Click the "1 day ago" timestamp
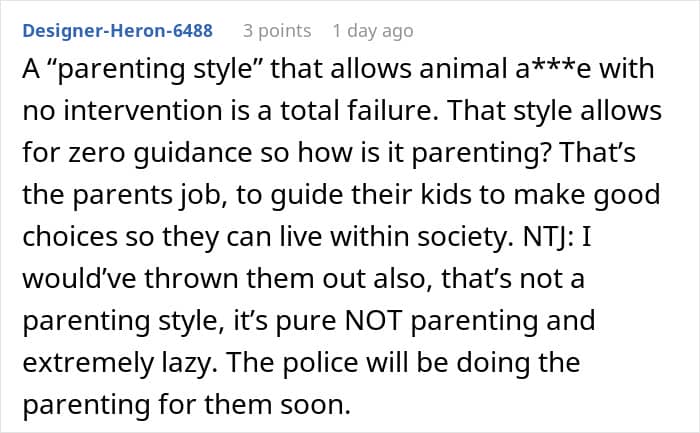700x433 pixels. point(372,31)
